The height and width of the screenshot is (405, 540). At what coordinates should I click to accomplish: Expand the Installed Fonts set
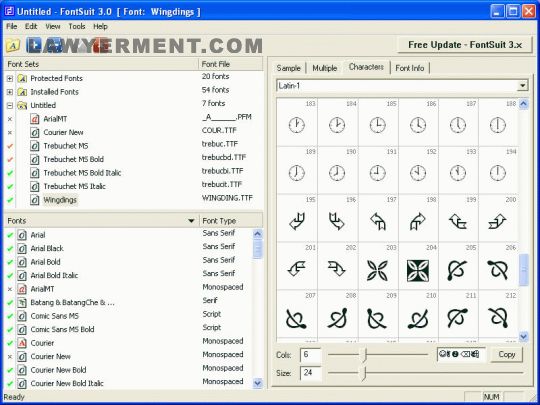pyautogui.click(x=10, y=92)
